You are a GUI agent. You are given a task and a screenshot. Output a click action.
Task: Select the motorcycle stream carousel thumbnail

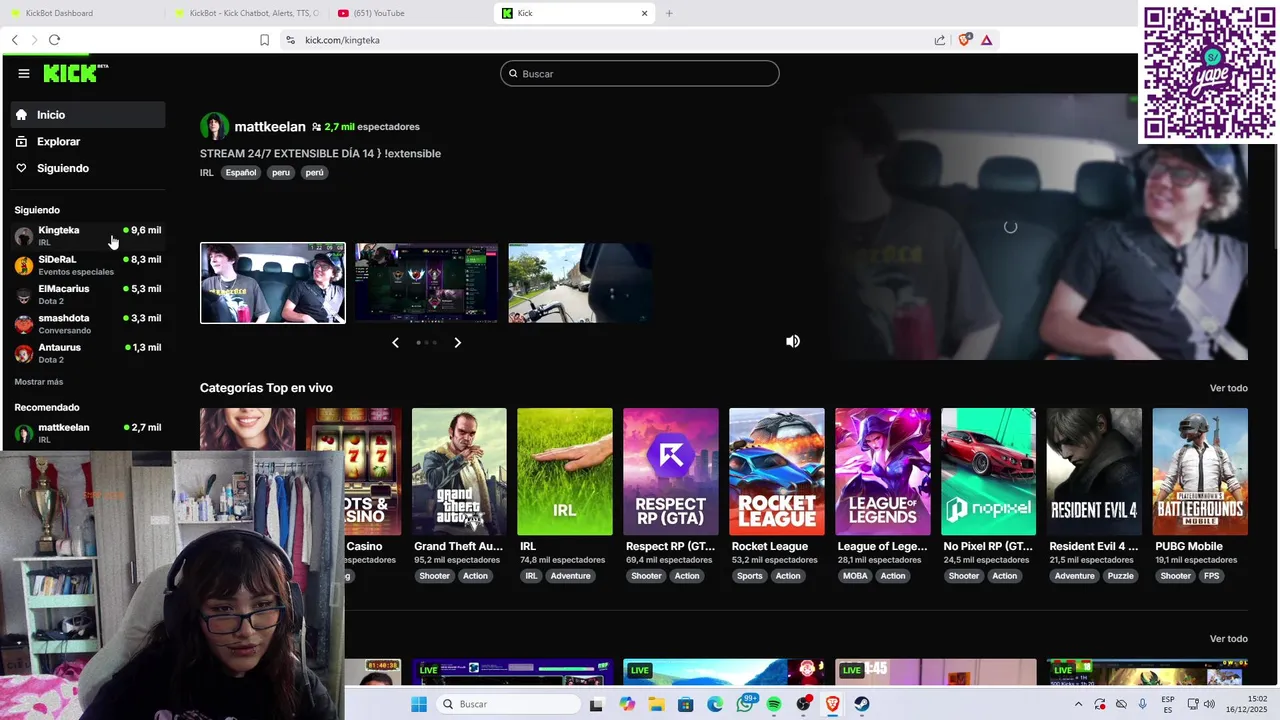580,283
